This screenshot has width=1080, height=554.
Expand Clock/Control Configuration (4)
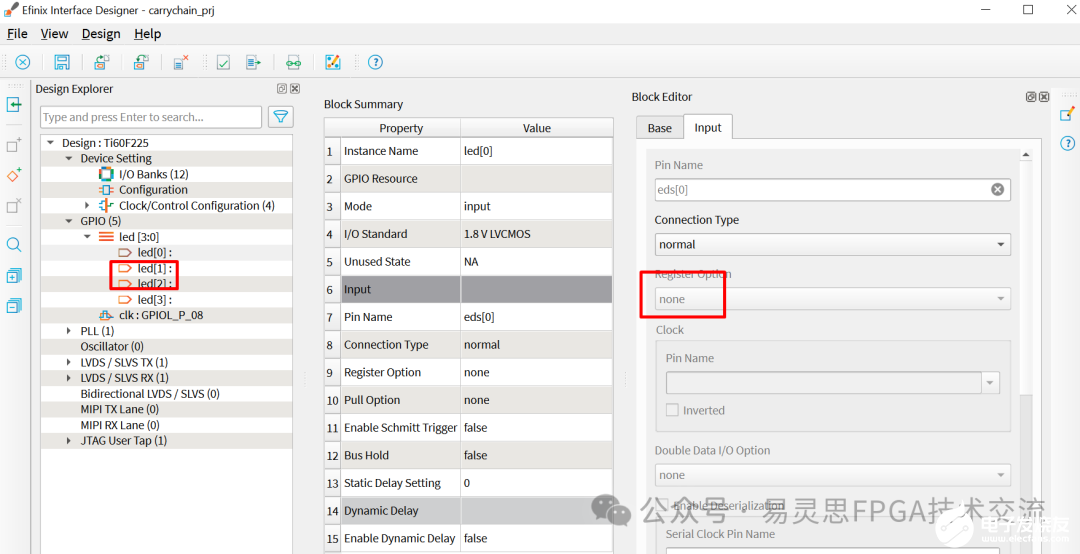(87, 205)
